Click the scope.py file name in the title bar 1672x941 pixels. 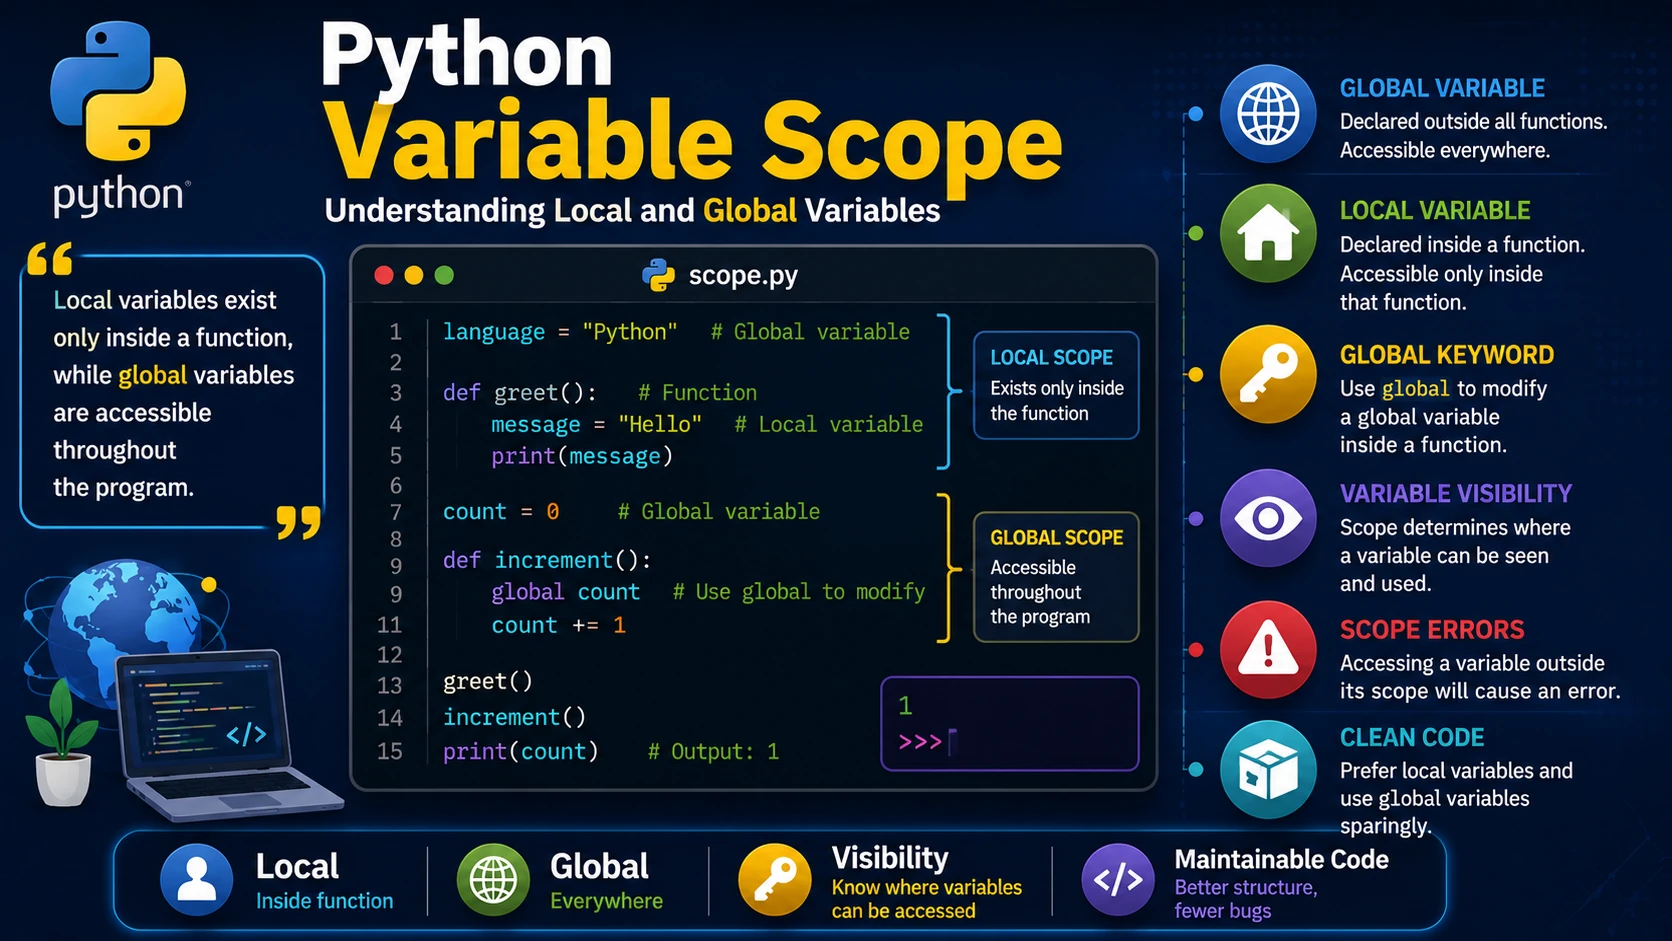pyautogui.click(x=743, y=275)
